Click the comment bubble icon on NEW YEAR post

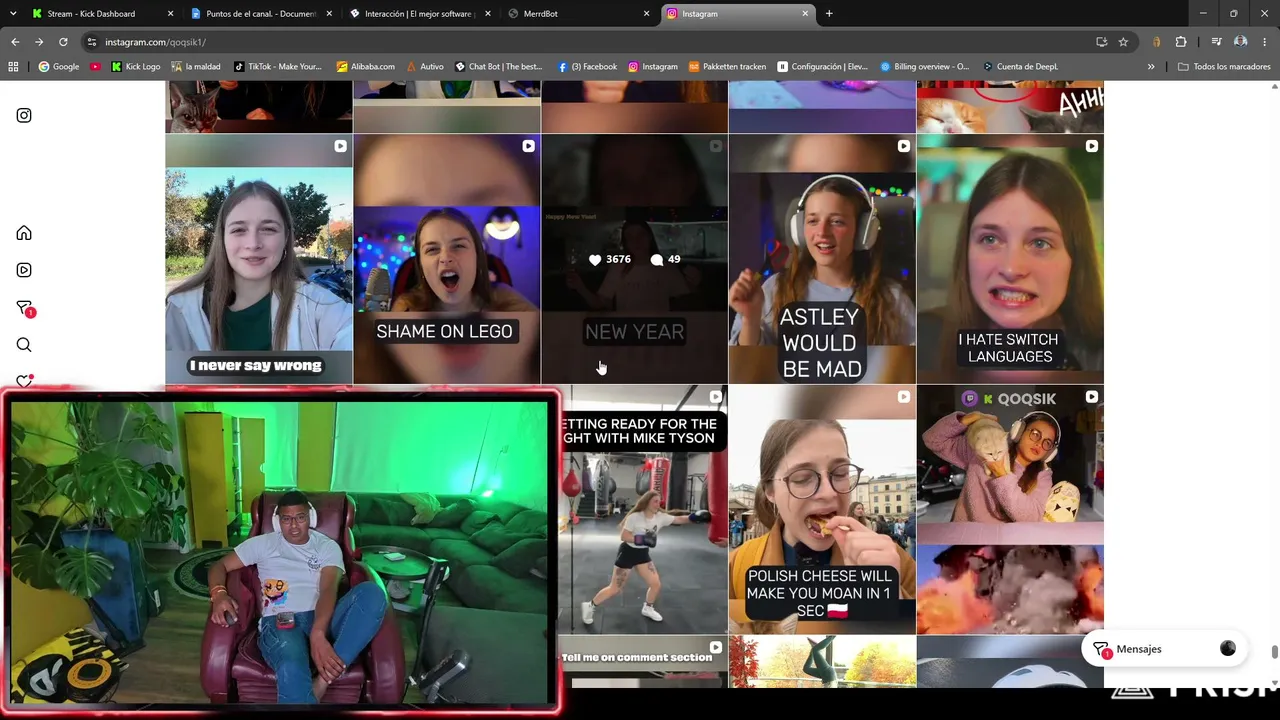click(656, 260)
